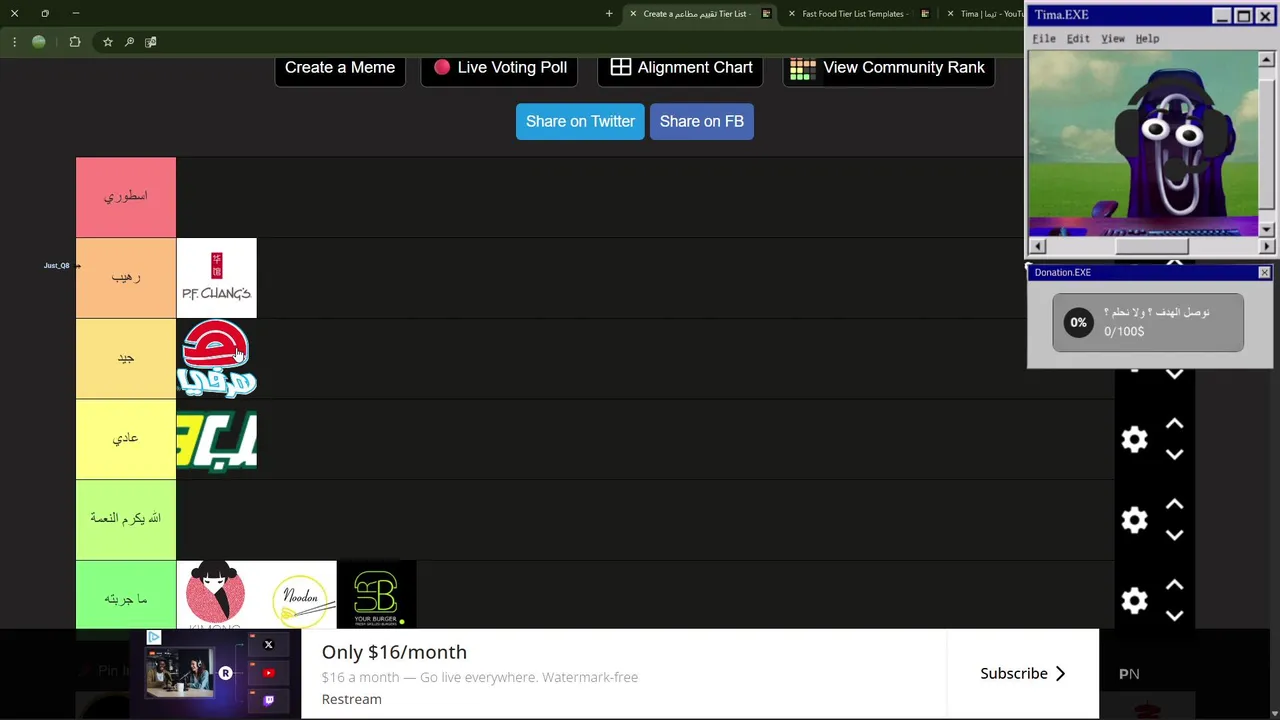This screenshot has width=1280, height=720.
Task: Open the View menu in Tima.EXE
Action: 1113,39
